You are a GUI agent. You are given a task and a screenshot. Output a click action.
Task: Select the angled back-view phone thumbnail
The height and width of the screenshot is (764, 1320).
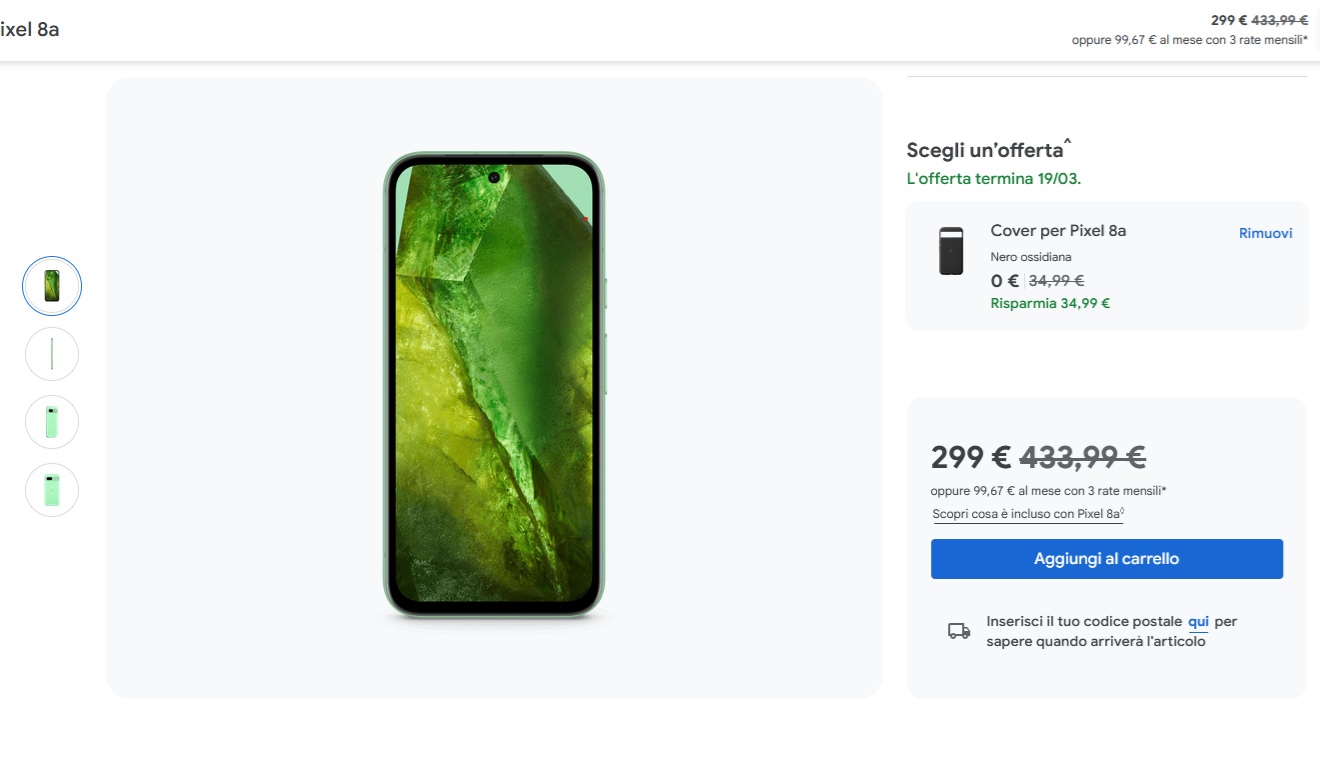point(52,422)
